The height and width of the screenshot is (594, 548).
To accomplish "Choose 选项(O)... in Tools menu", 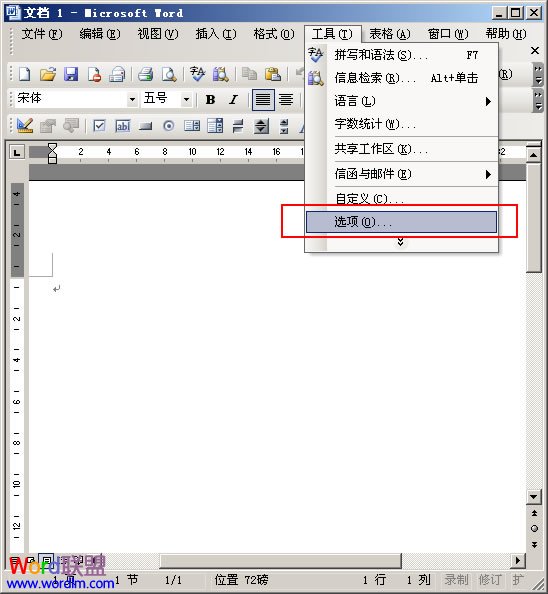I will tap(401, 222).
